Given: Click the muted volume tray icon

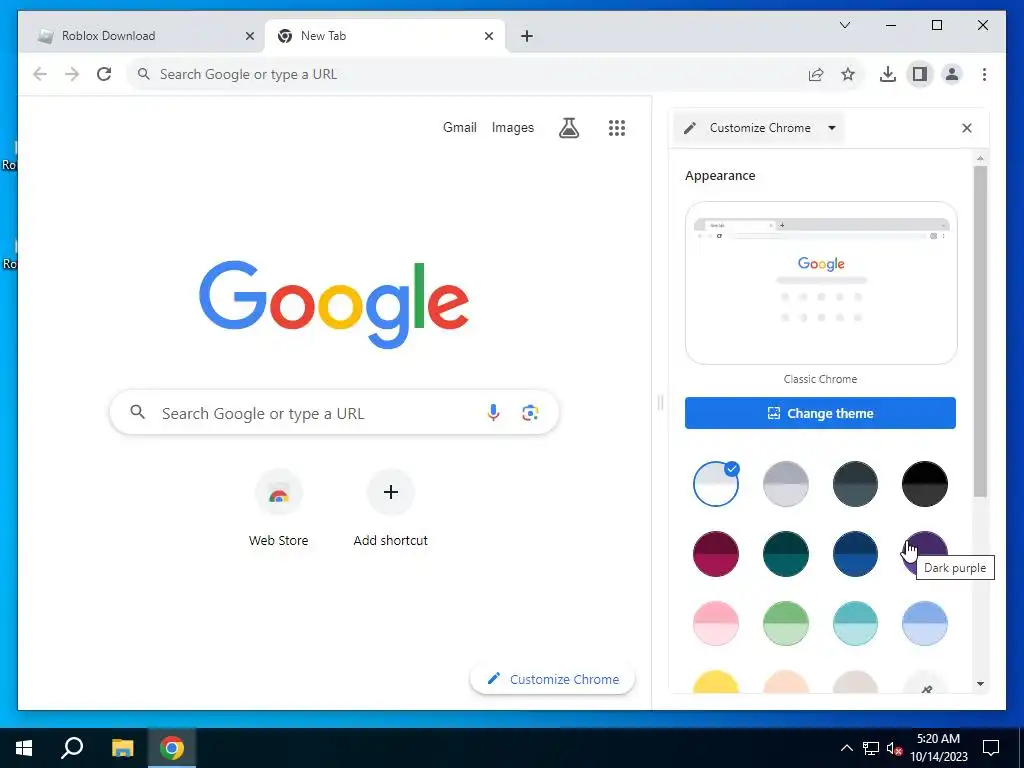Looking at the screenshot, I should click(894, 748).
